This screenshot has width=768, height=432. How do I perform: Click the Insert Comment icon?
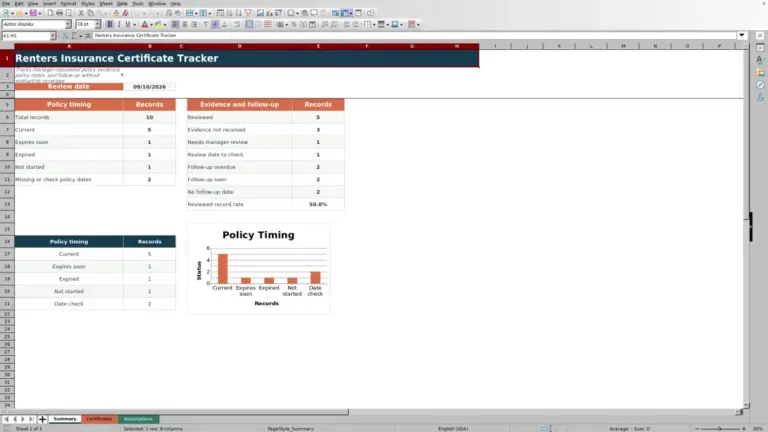tap(314, 13)
